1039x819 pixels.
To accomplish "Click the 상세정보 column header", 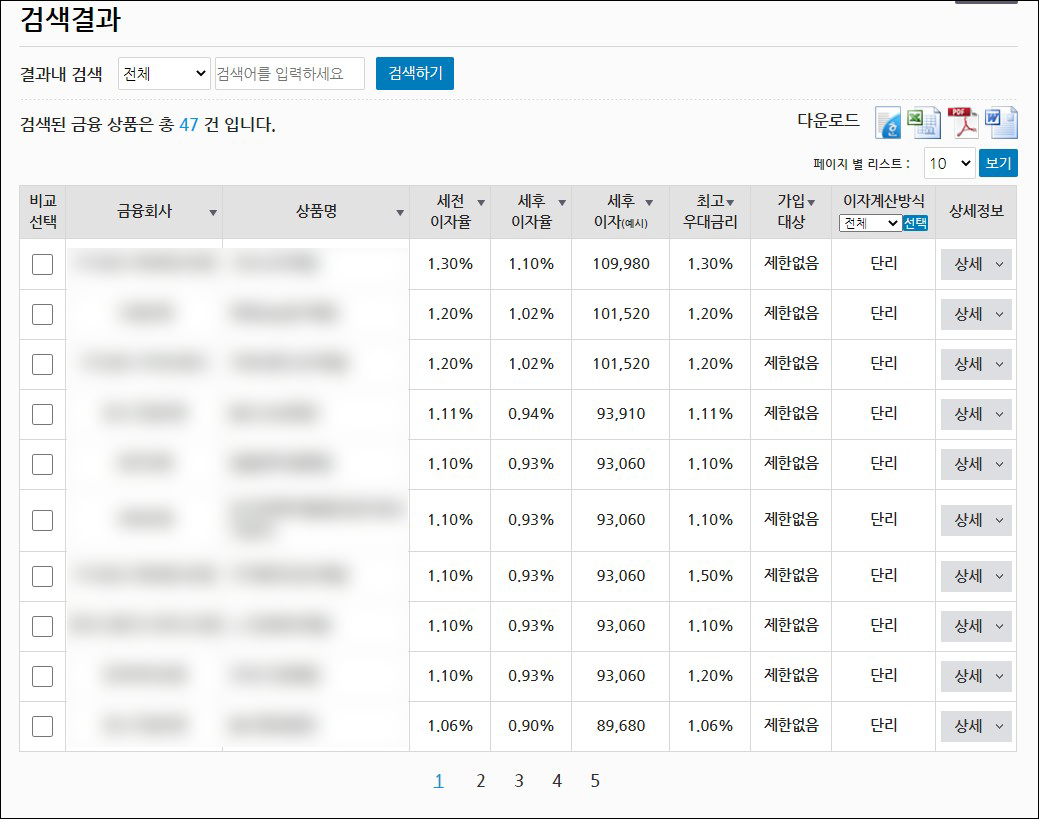I will [x=976, y=211].
